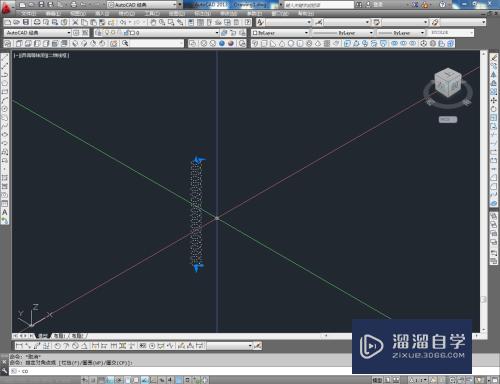Click the vertical scrollbar of drawing area
Screen dimensions: 500x384
click(484, 191)
